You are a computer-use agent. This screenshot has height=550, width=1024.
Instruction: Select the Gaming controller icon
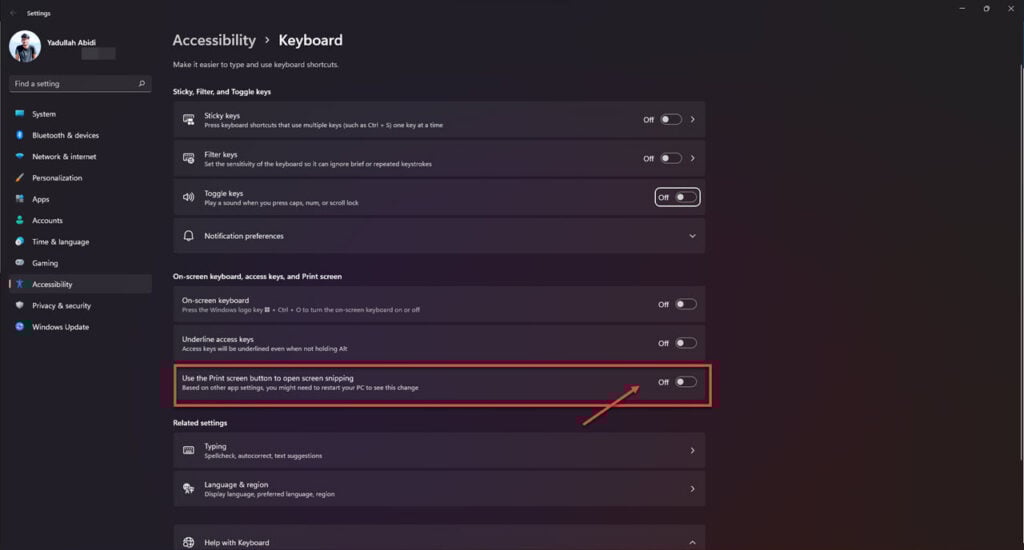(20, 263)
